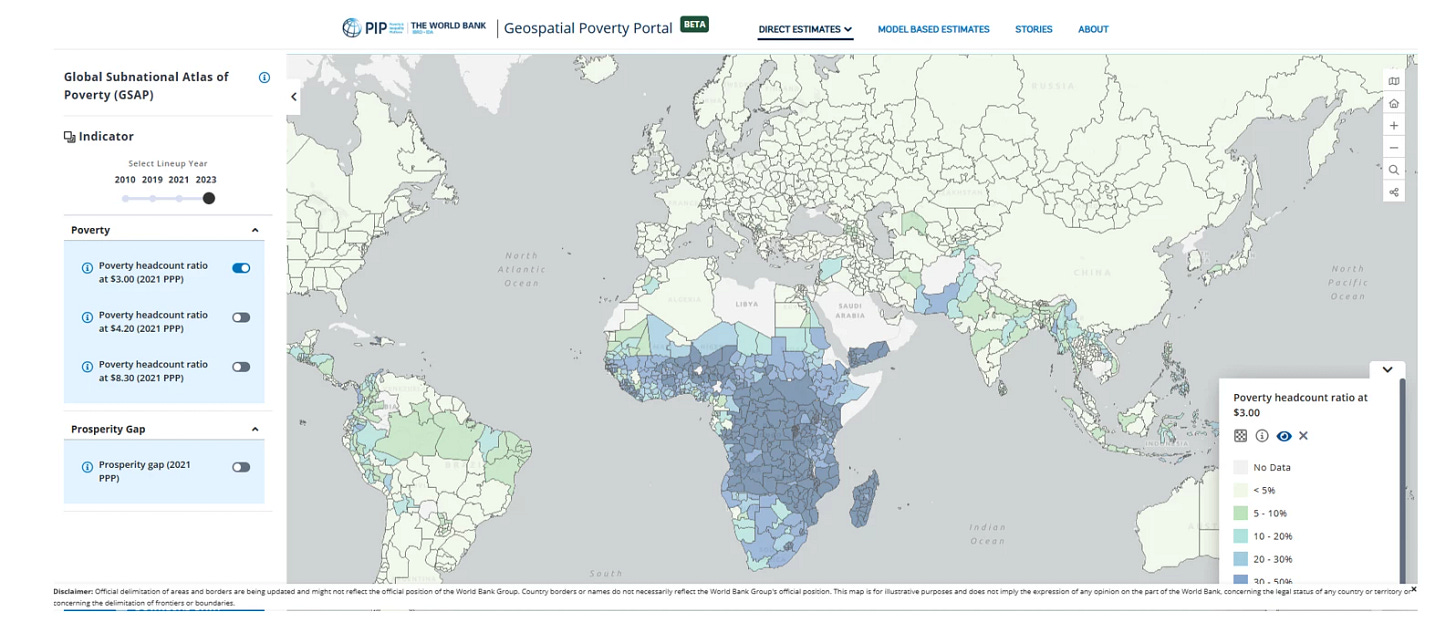Open the map search magnifier tool
Image resolution: width=1456 pixels, height=633 pixels.
(1394, 170)
